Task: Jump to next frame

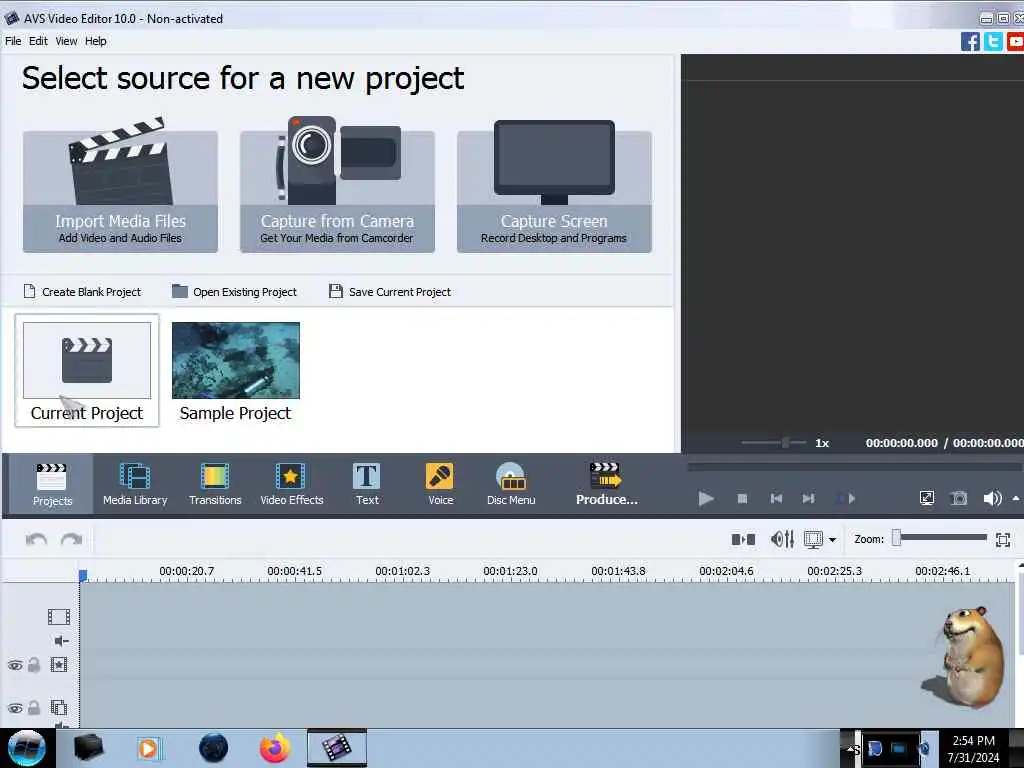Action: (808, 499)
